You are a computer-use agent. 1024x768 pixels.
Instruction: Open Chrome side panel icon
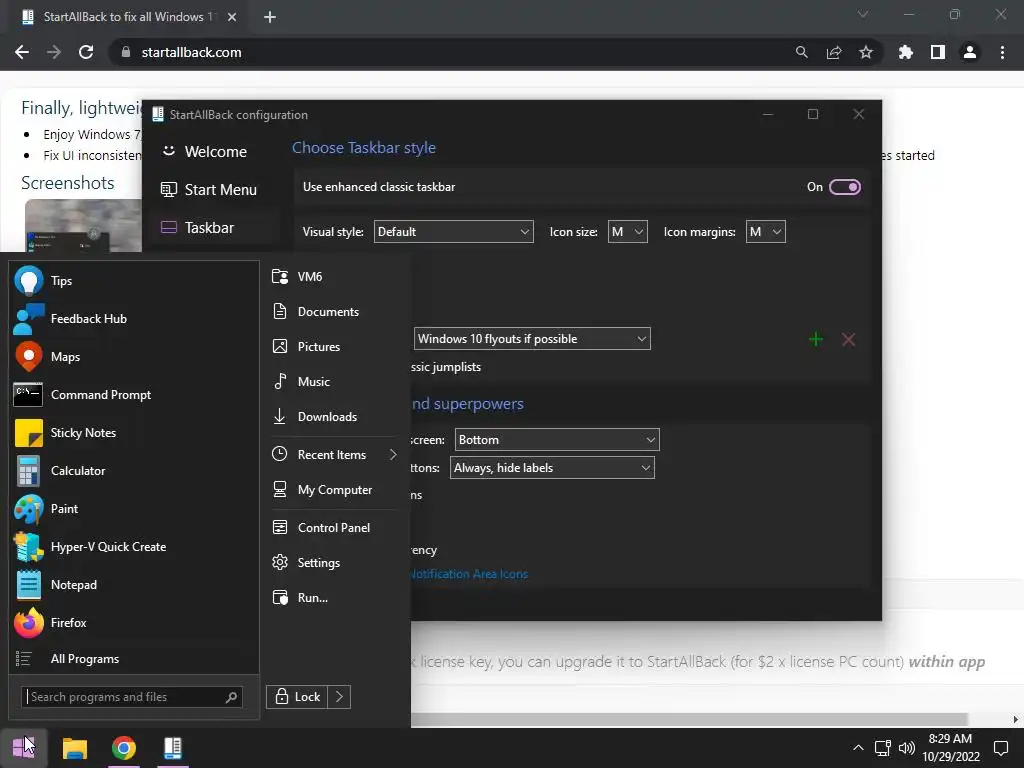tap(938, 52)
